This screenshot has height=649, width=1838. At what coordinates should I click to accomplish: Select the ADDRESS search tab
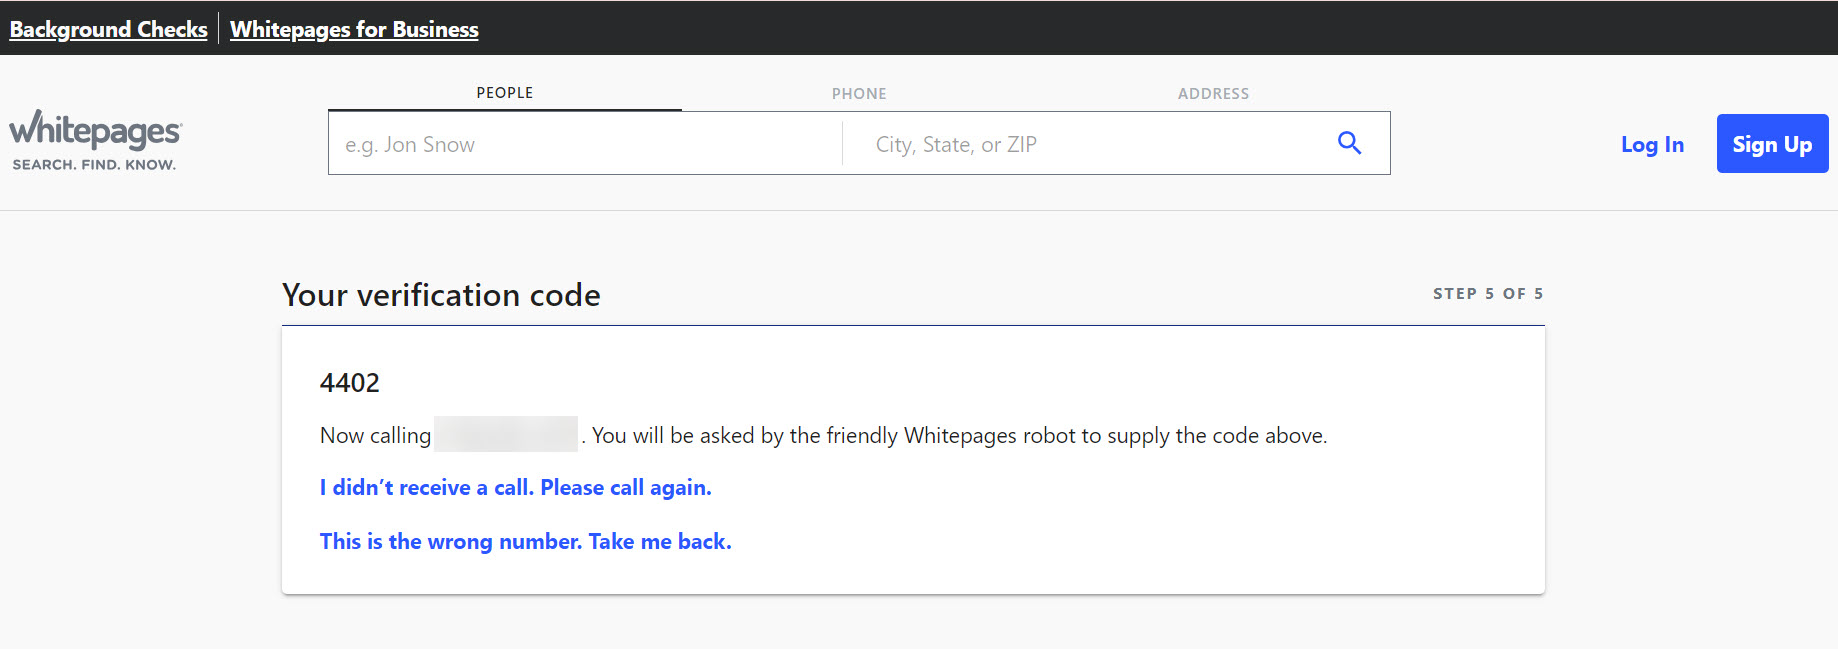(x=1213, y=94)
